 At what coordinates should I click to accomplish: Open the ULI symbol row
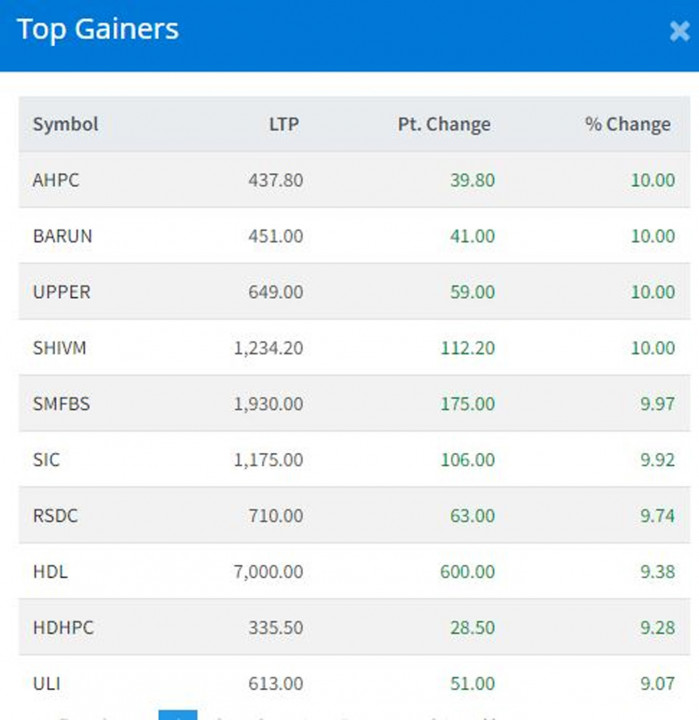coord(46,684)
